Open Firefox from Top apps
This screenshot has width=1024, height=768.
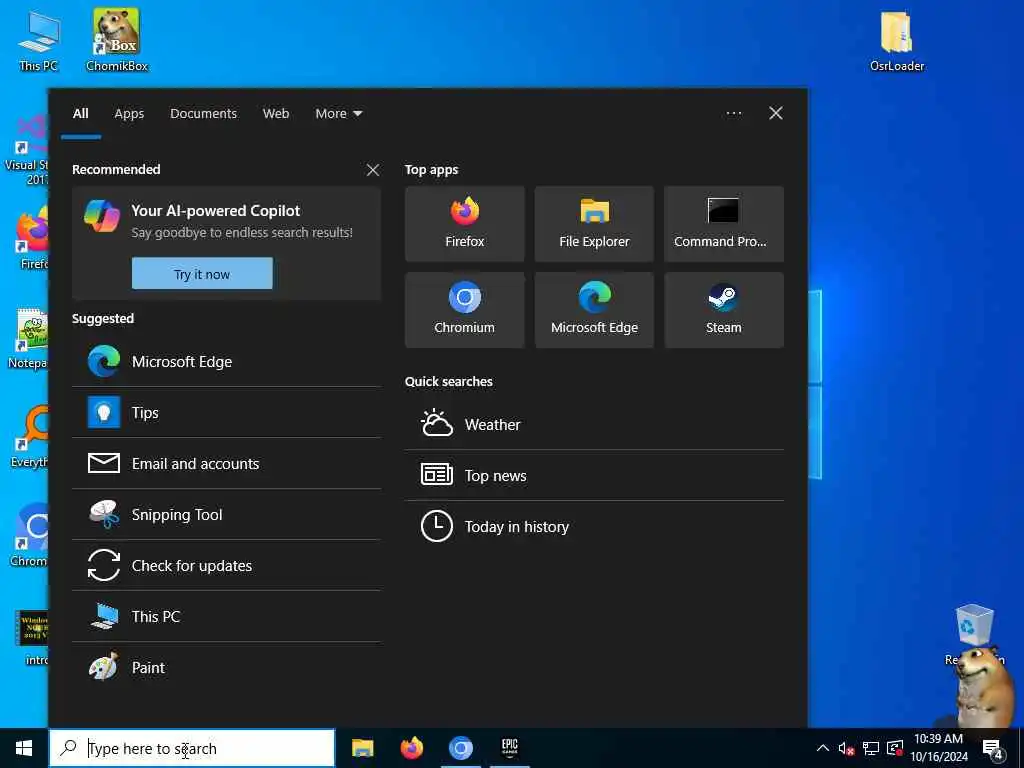click(464, 224)
